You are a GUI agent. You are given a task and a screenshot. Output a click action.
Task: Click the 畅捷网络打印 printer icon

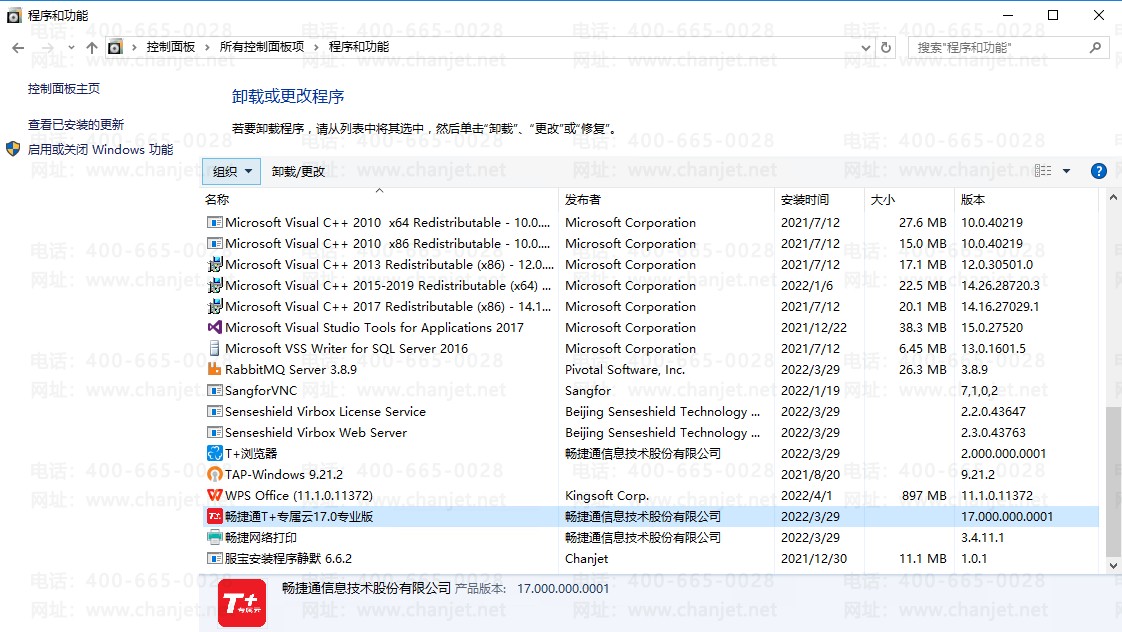click(215, 537)
